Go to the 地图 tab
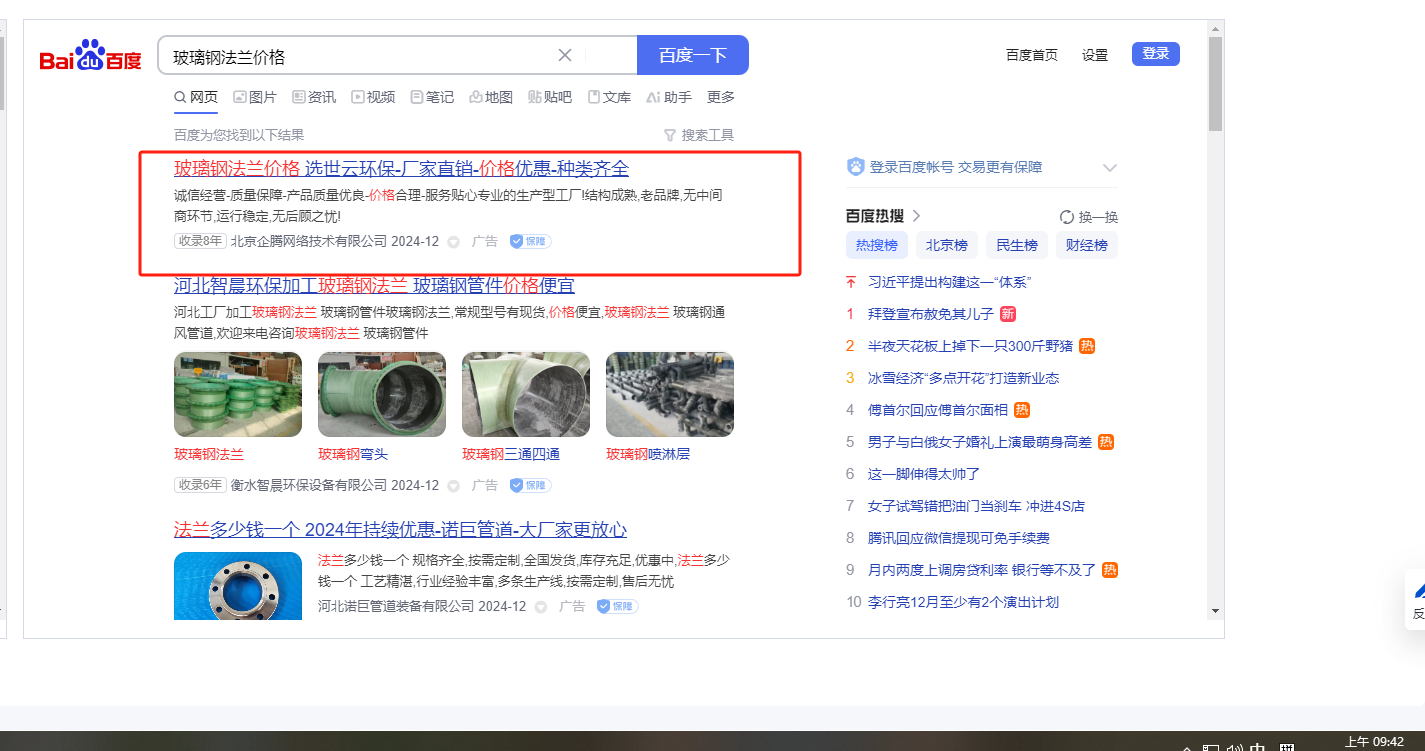Screen dimensions: 1425x751 click(x=491, y=97)
